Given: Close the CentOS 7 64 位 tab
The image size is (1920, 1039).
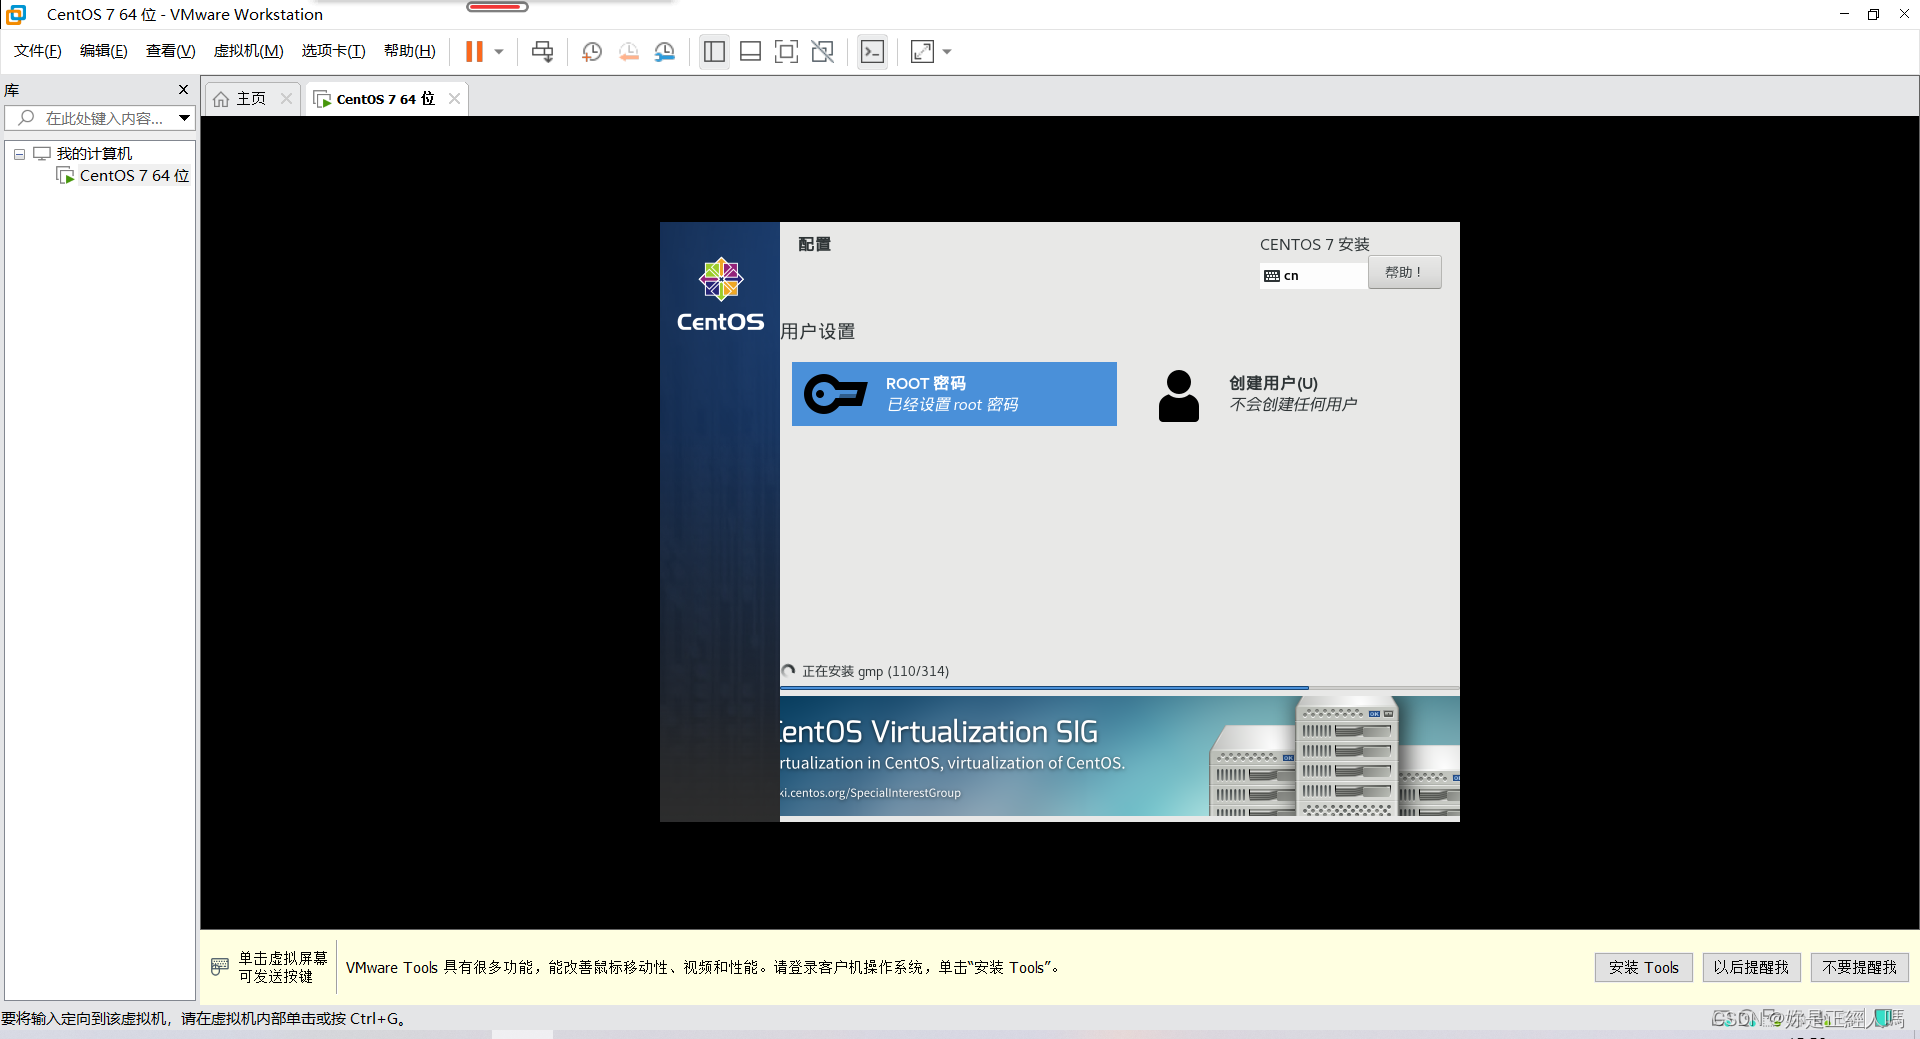Looking at the screenshot, I should click(x=455, y=98).
